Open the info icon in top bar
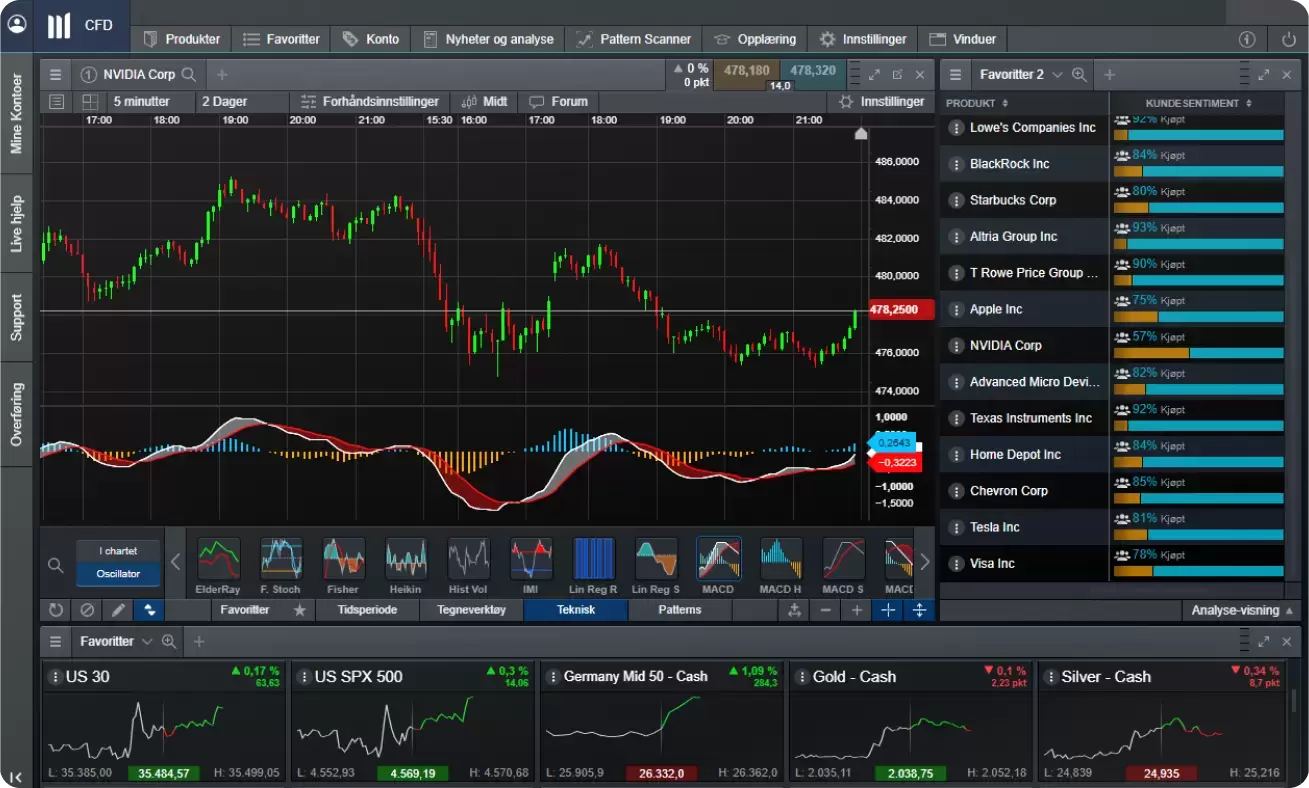Screen dimensions: 1309x788 [x=1247, y=40]
